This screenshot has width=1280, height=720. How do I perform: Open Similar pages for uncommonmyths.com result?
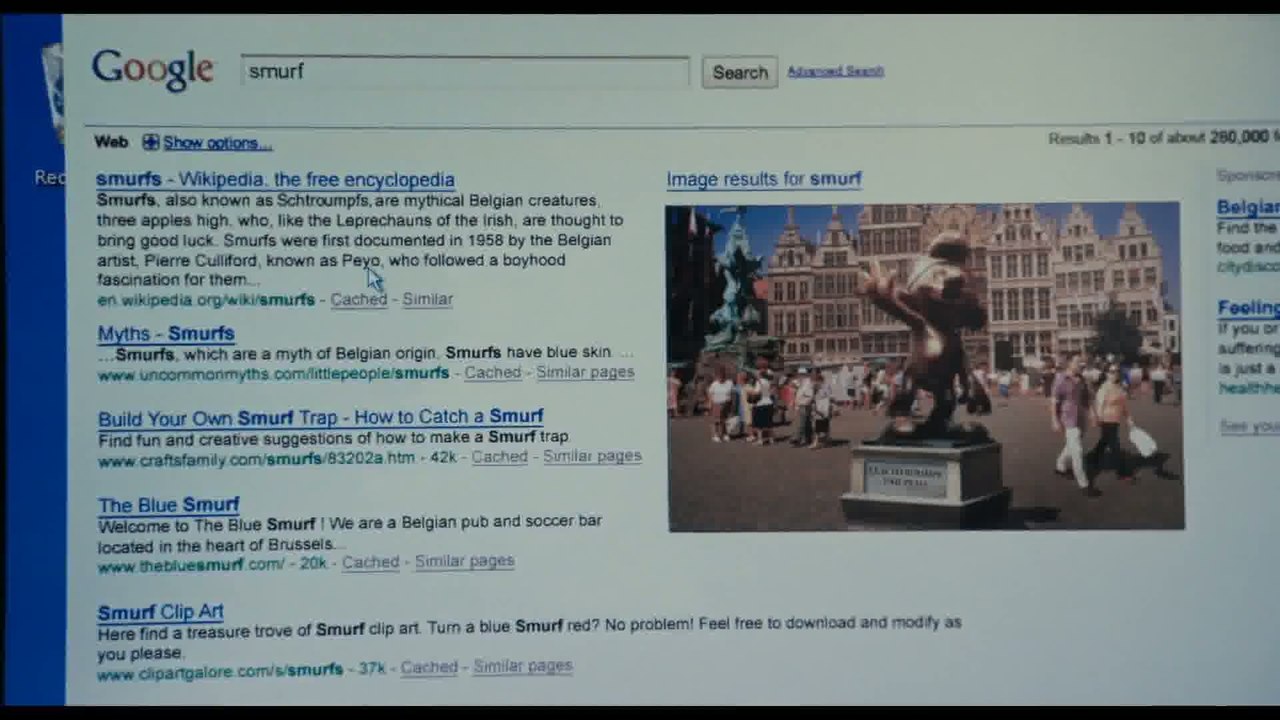[585, 372]
